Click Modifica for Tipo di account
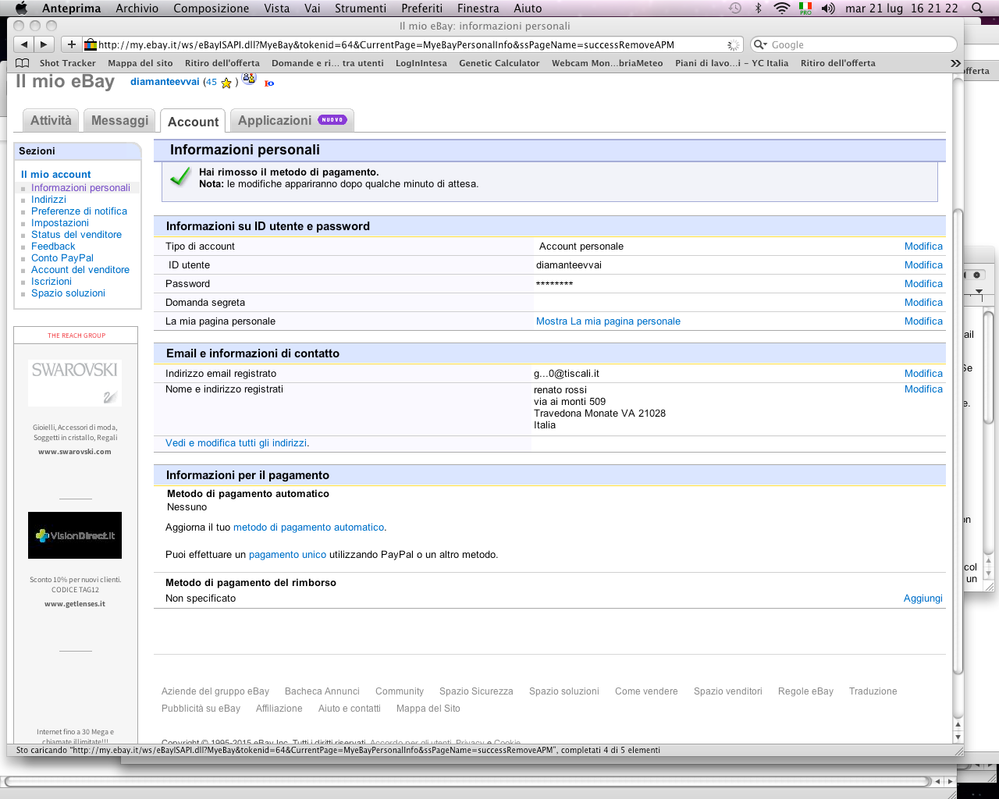 coord(923,246)
